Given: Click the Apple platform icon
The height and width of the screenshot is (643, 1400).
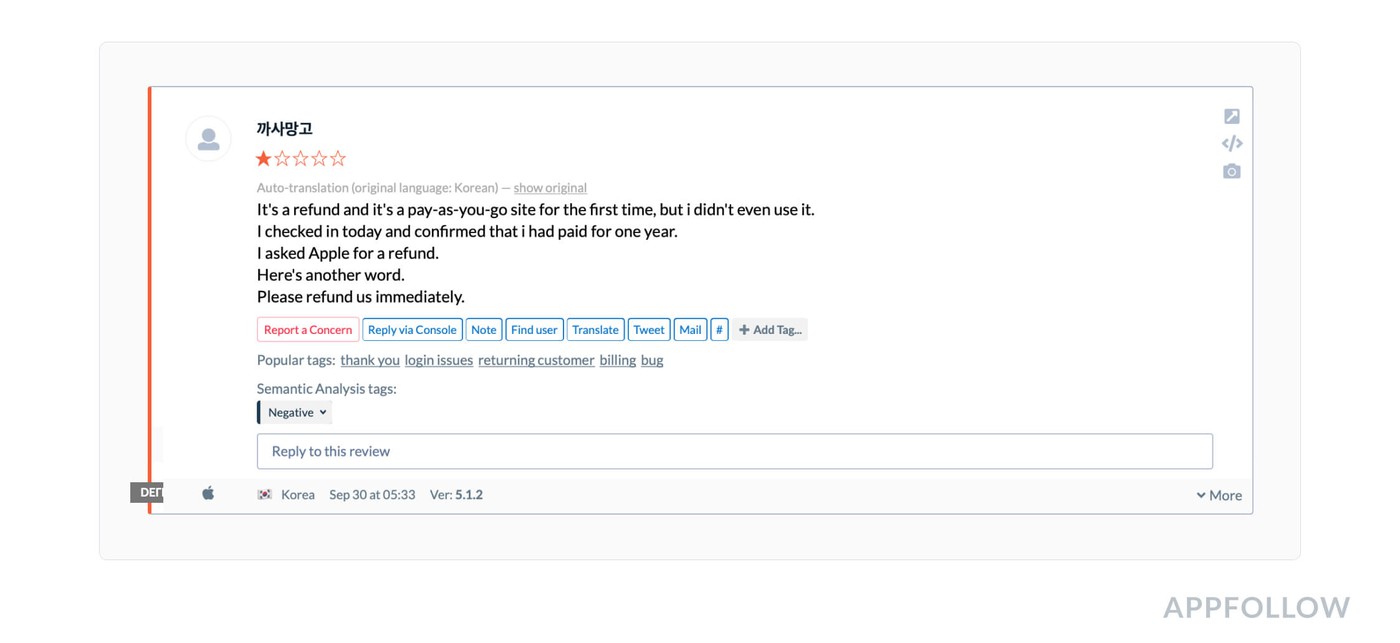Looking at the screenshot, I should 208,493.
